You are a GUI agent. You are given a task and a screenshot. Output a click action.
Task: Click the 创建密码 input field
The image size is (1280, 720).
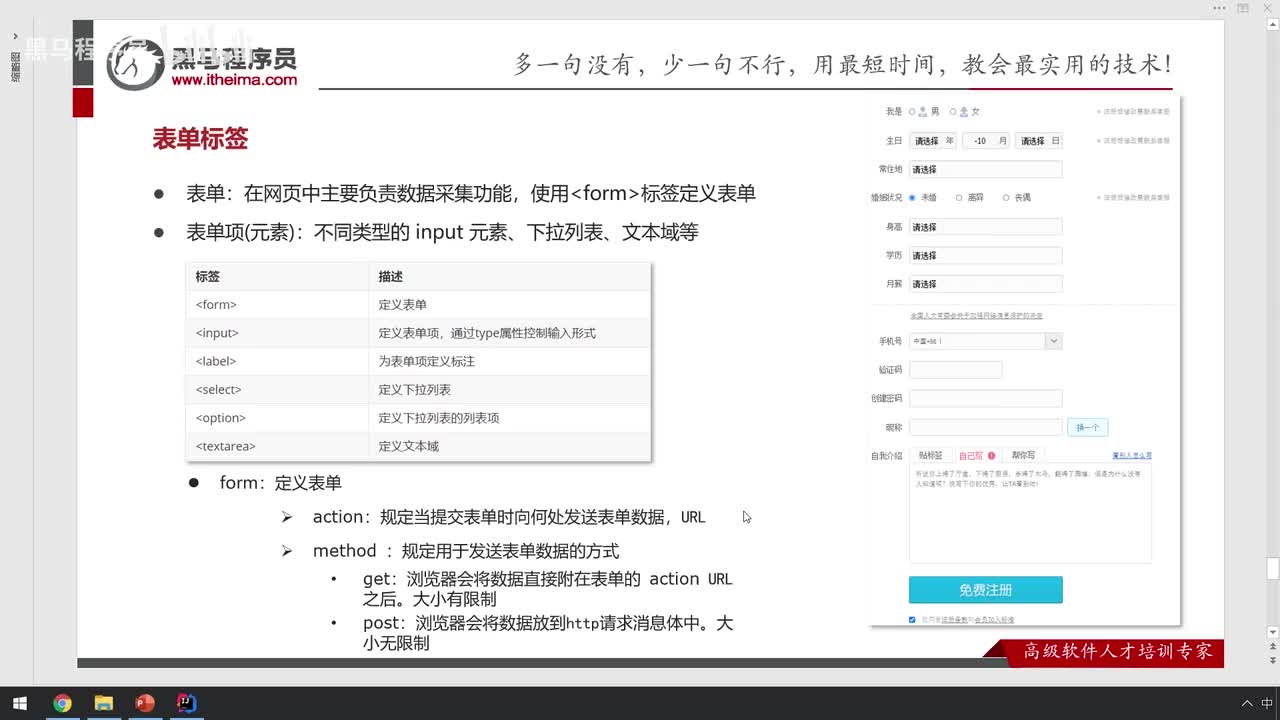coord(986,398)
